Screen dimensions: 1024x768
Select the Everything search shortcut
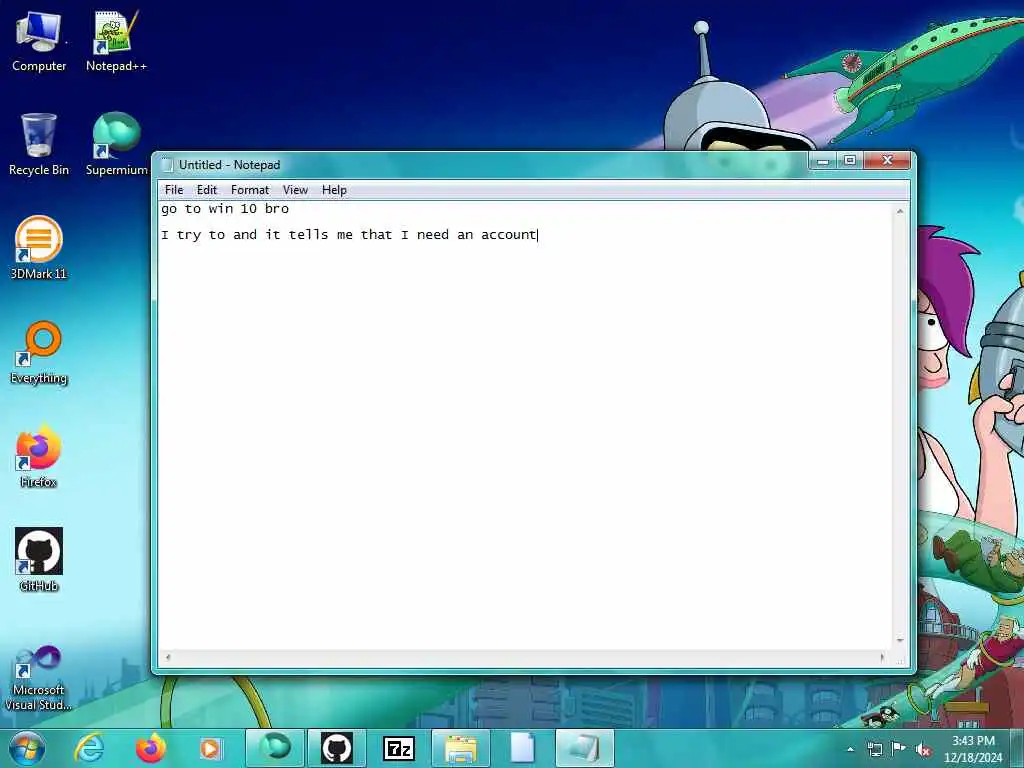tap(39, 353)
